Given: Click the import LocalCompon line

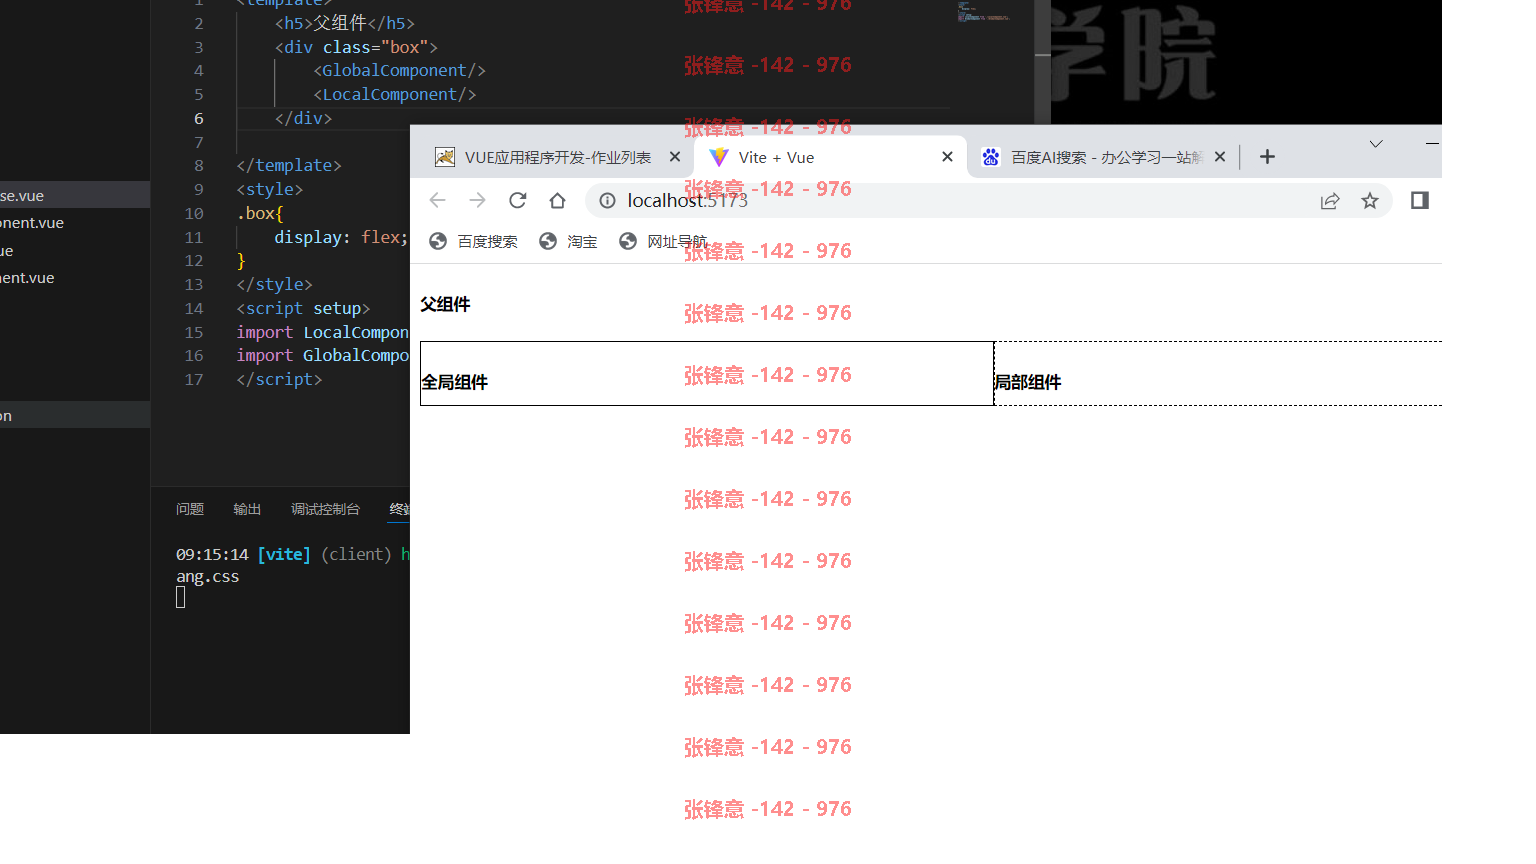Looking at the screenshot, I should coord(322,332).
